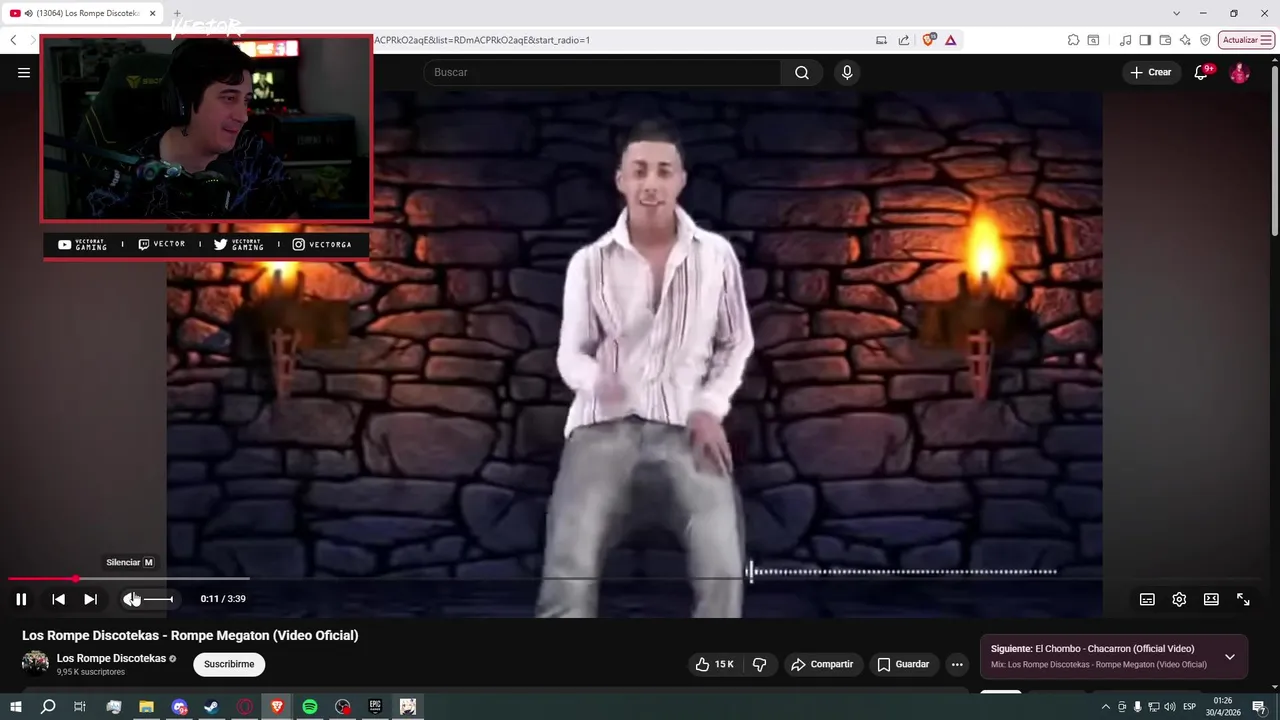This screenshot has height=720, width=1280.
Task: Dislike the video
Action: [x=760, y=664]
